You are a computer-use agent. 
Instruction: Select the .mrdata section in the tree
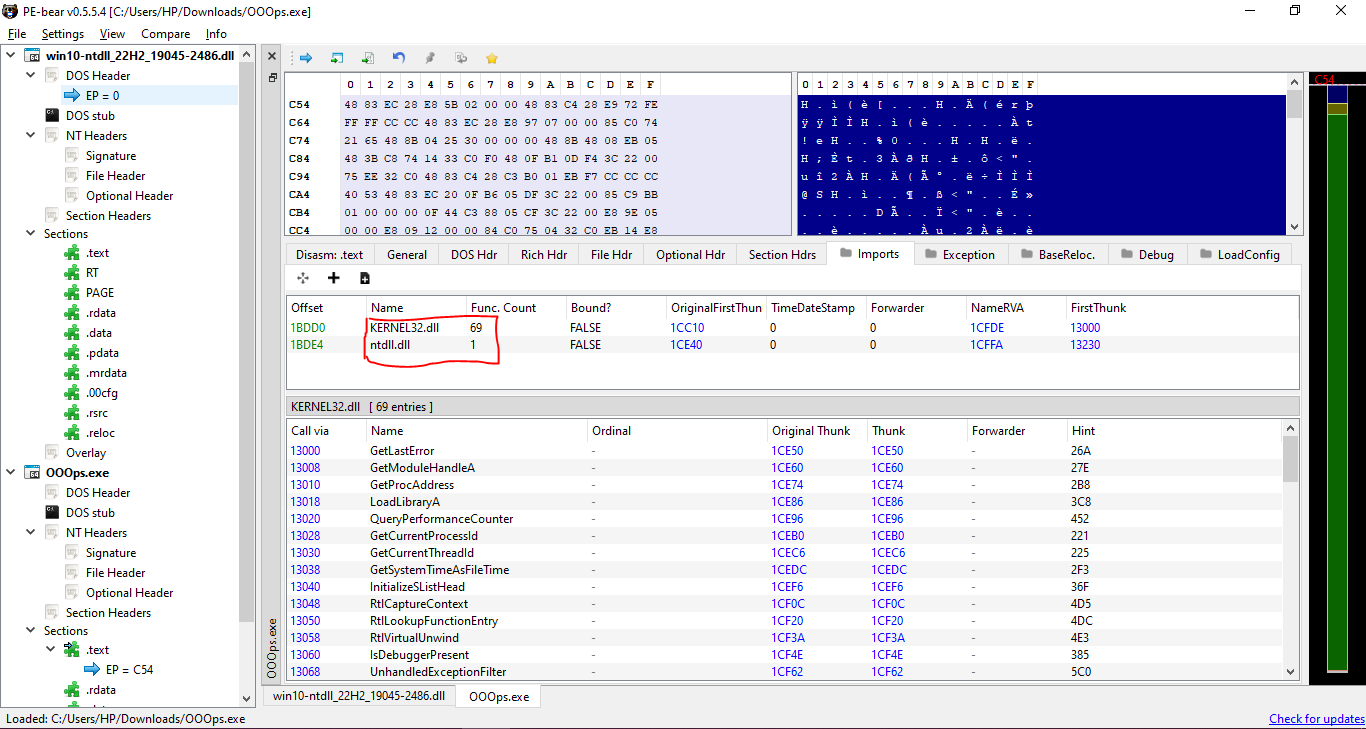[x=105, y=373]
